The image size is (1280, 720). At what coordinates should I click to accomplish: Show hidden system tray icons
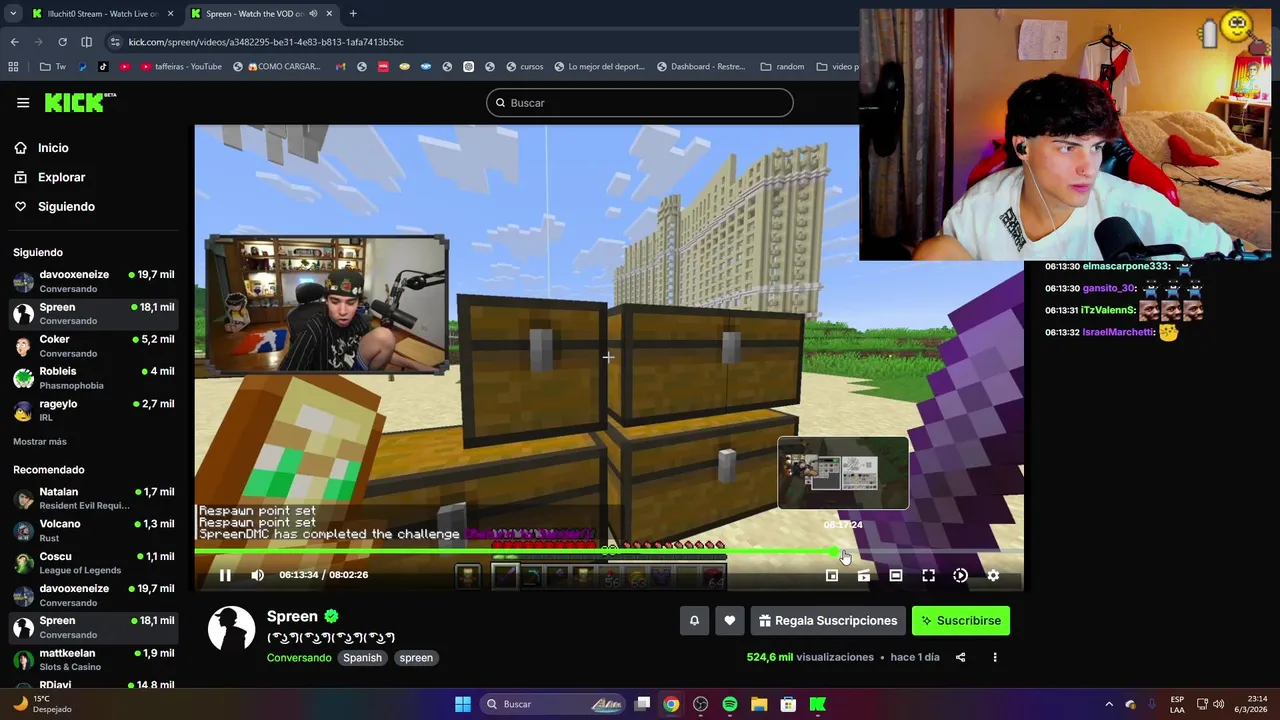pos(1108,704)
